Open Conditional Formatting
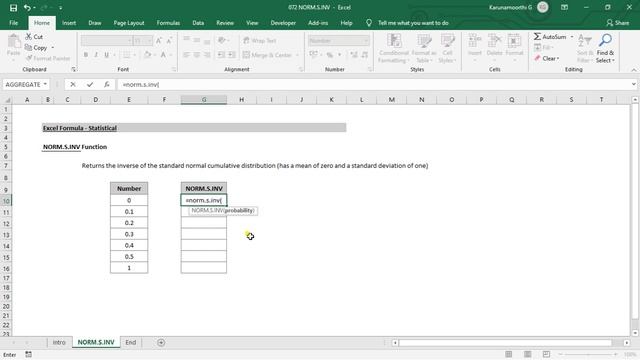The height and width of the screenshot is (360, 640). pyautogui.click(x=393, y=48)
